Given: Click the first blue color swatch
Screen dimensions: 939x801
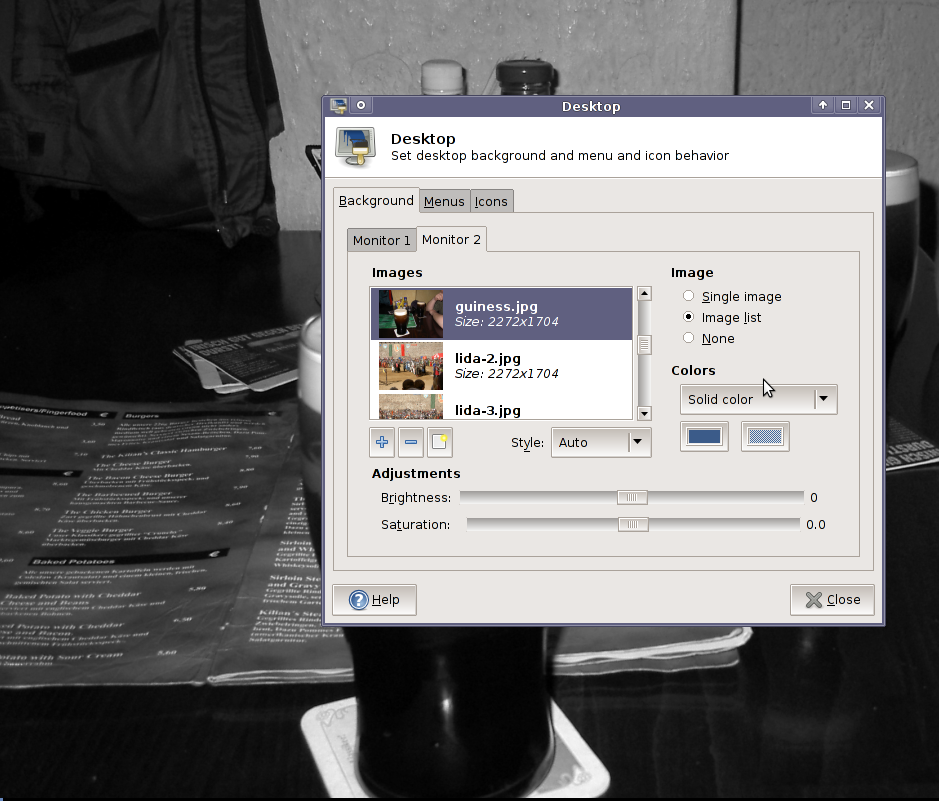Looking at the screenshot, I should click(704, 436).
